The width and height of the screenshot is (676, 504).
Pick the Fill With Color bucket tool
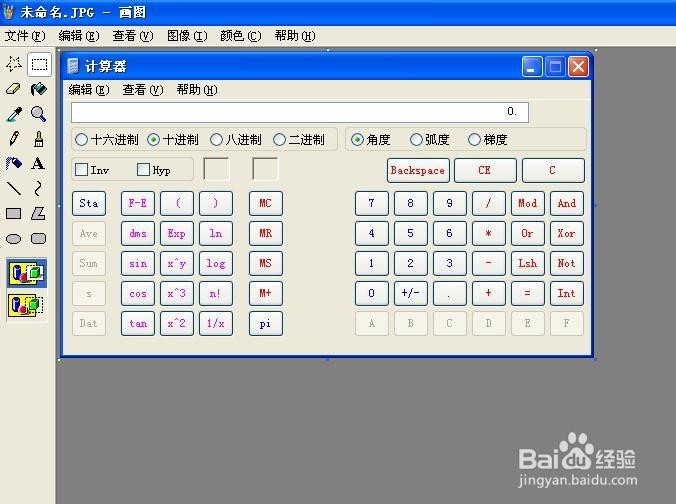[x=39, y=89]
